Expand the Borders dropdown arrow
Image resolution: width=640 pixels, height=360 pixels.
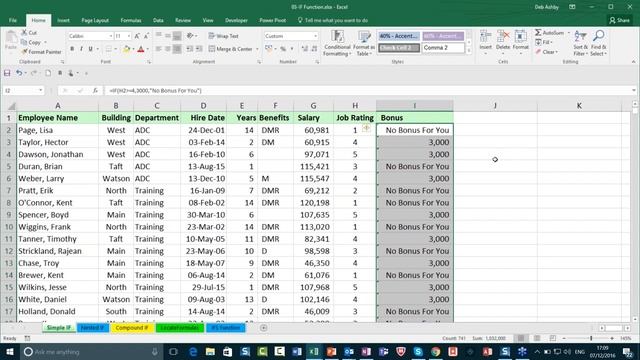coord(115,49)
